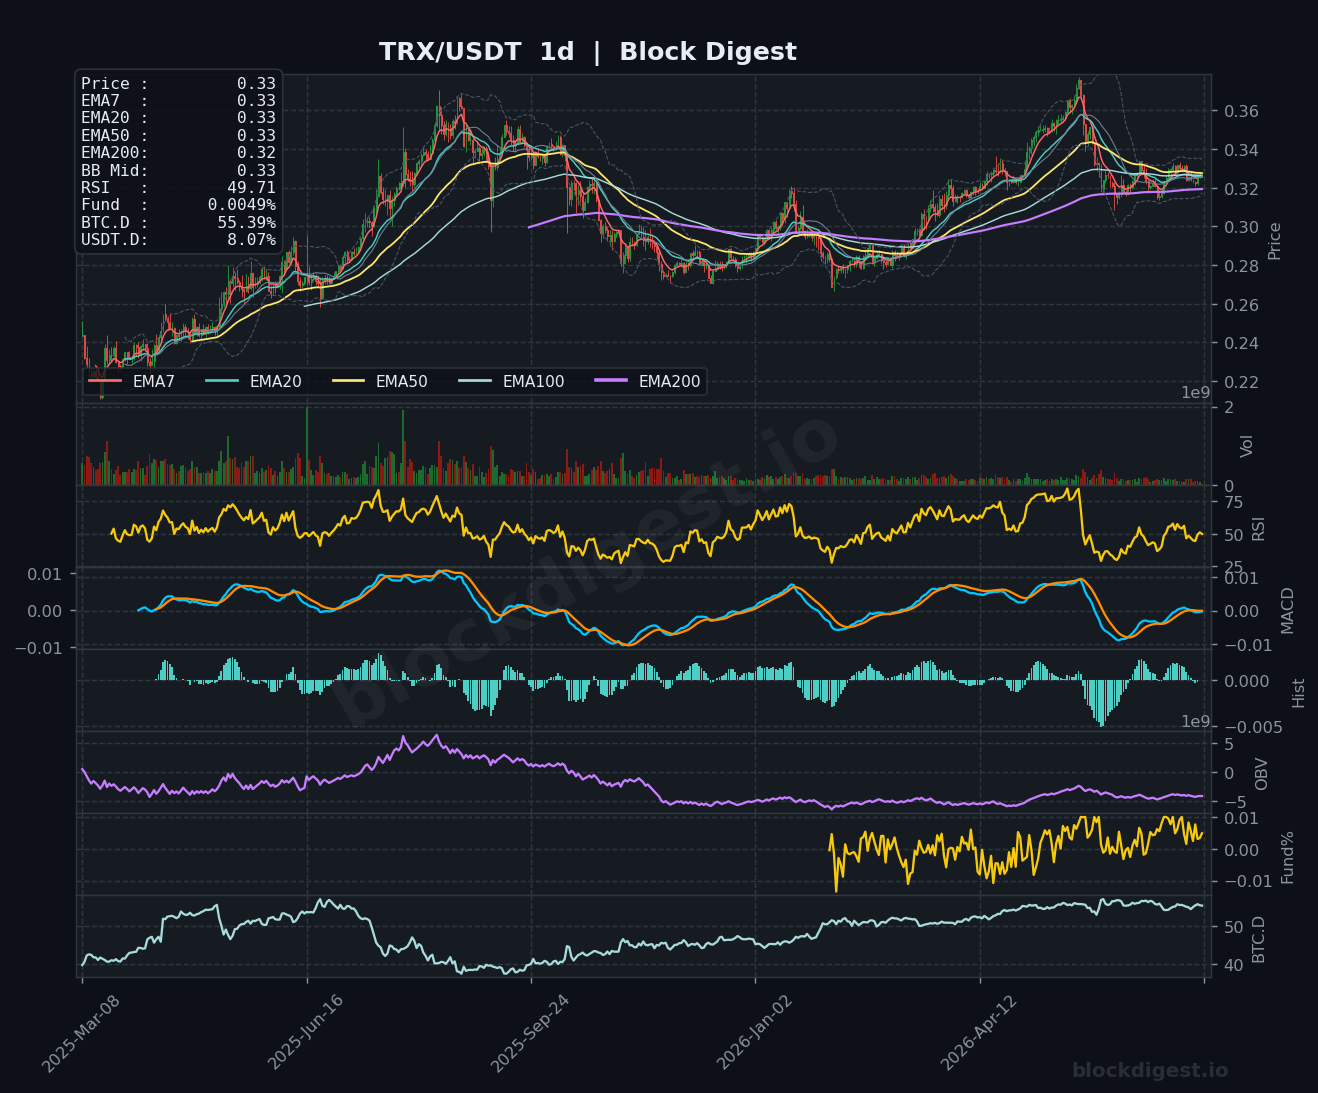The width and height of the screenshot is (1318, 1093).
Task: Click the USDT.D 8.07% value row
Action: click(178, 240)
